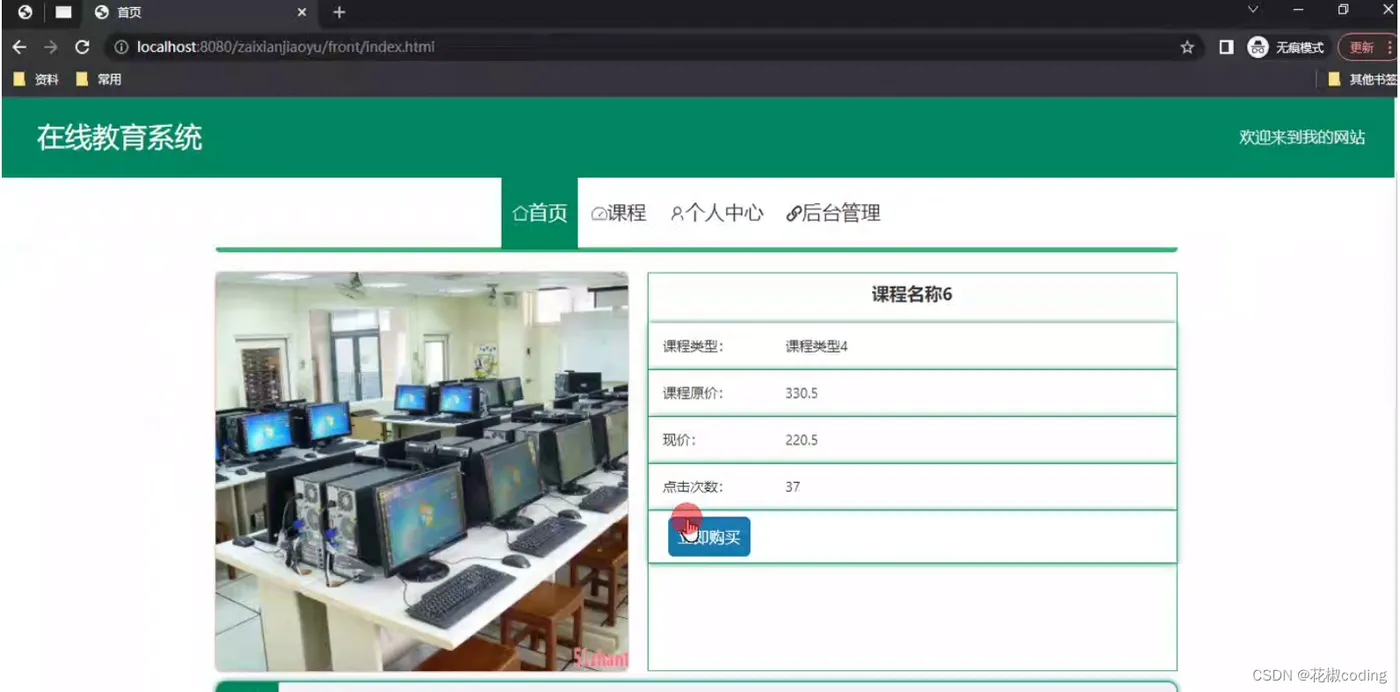Open 后台管理 in the navigation bar
Image resolution: width=1400 pixels, height=692 pixels.
click(x=833, y=213)
